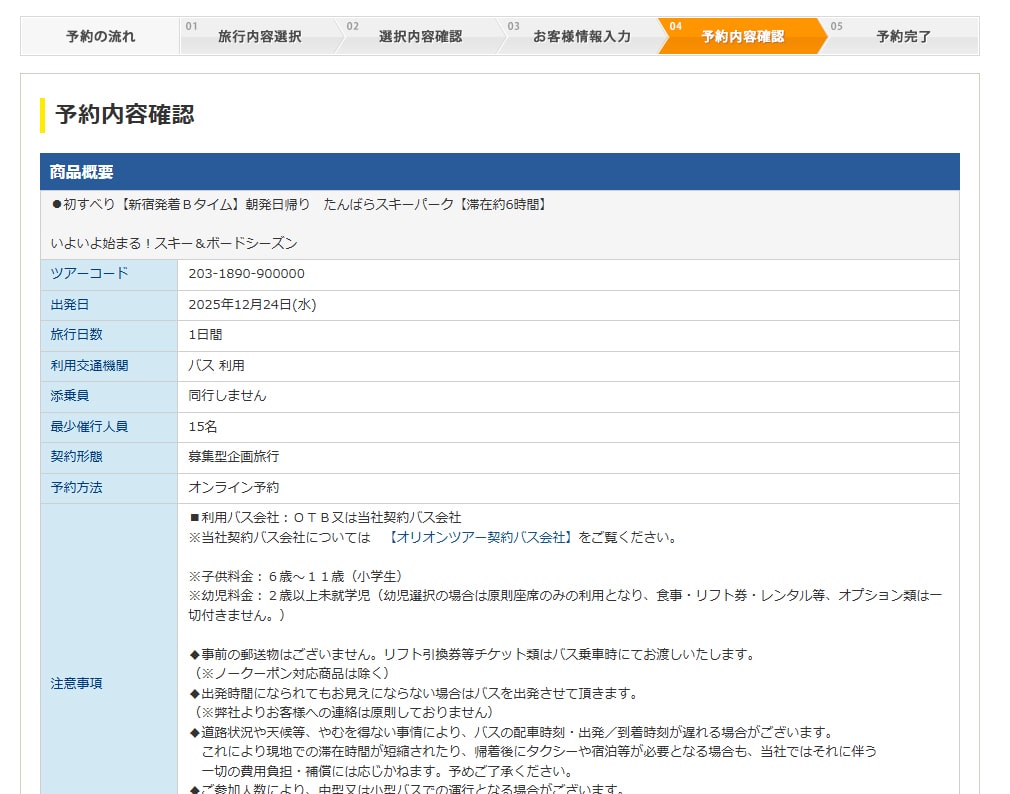Viewport: 1010px width, 794px height.
Task: Select step 02 選択内容確認
Action: (x=420, y=37)
